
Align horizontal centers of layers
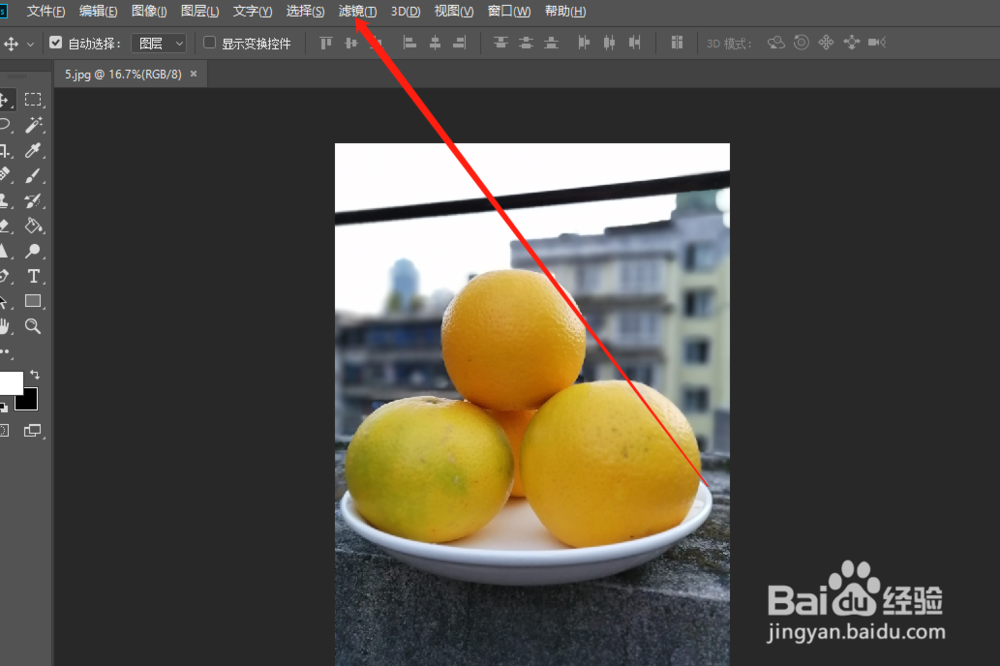click(x=435, y=43)
